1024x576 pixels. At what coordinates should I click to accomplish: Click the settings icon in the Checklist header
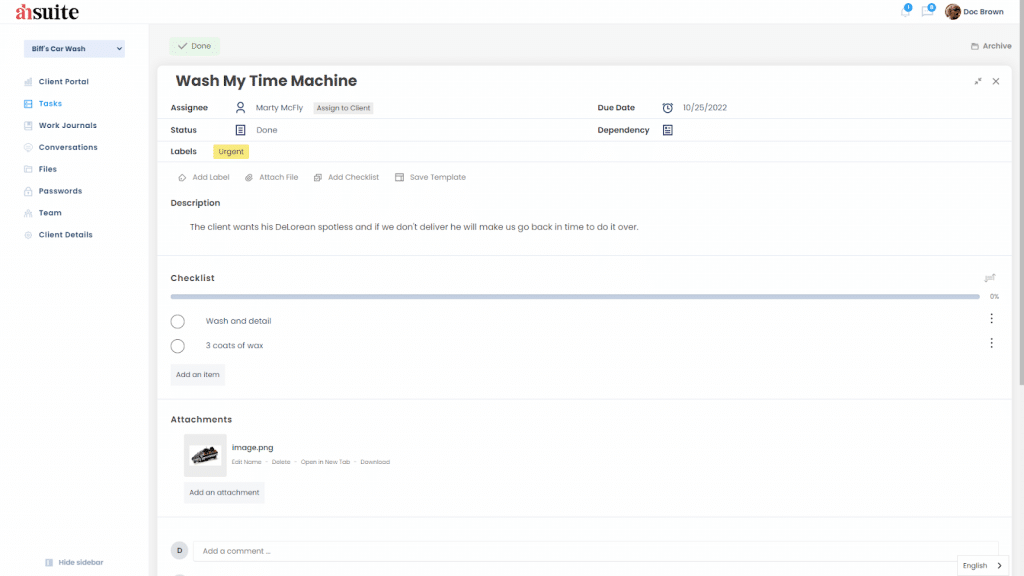990,278
